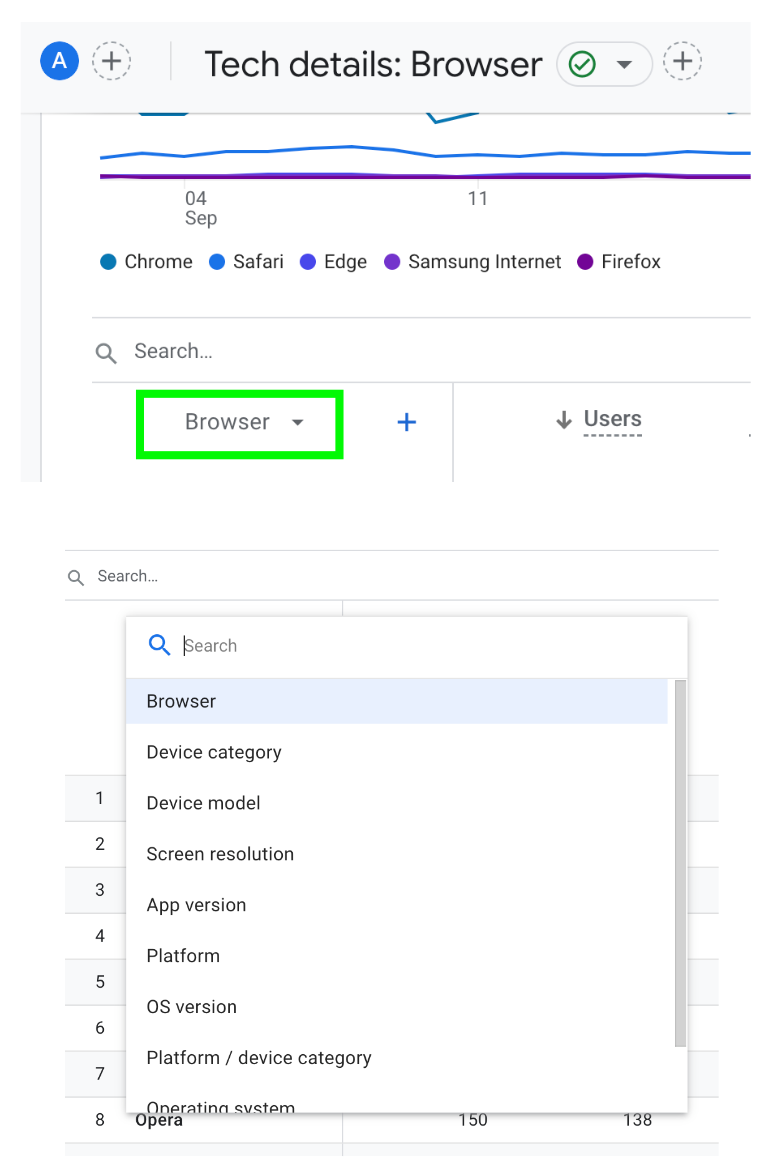
Task: Click the green checkmark status icon
Action: click(x=582, y=65)
